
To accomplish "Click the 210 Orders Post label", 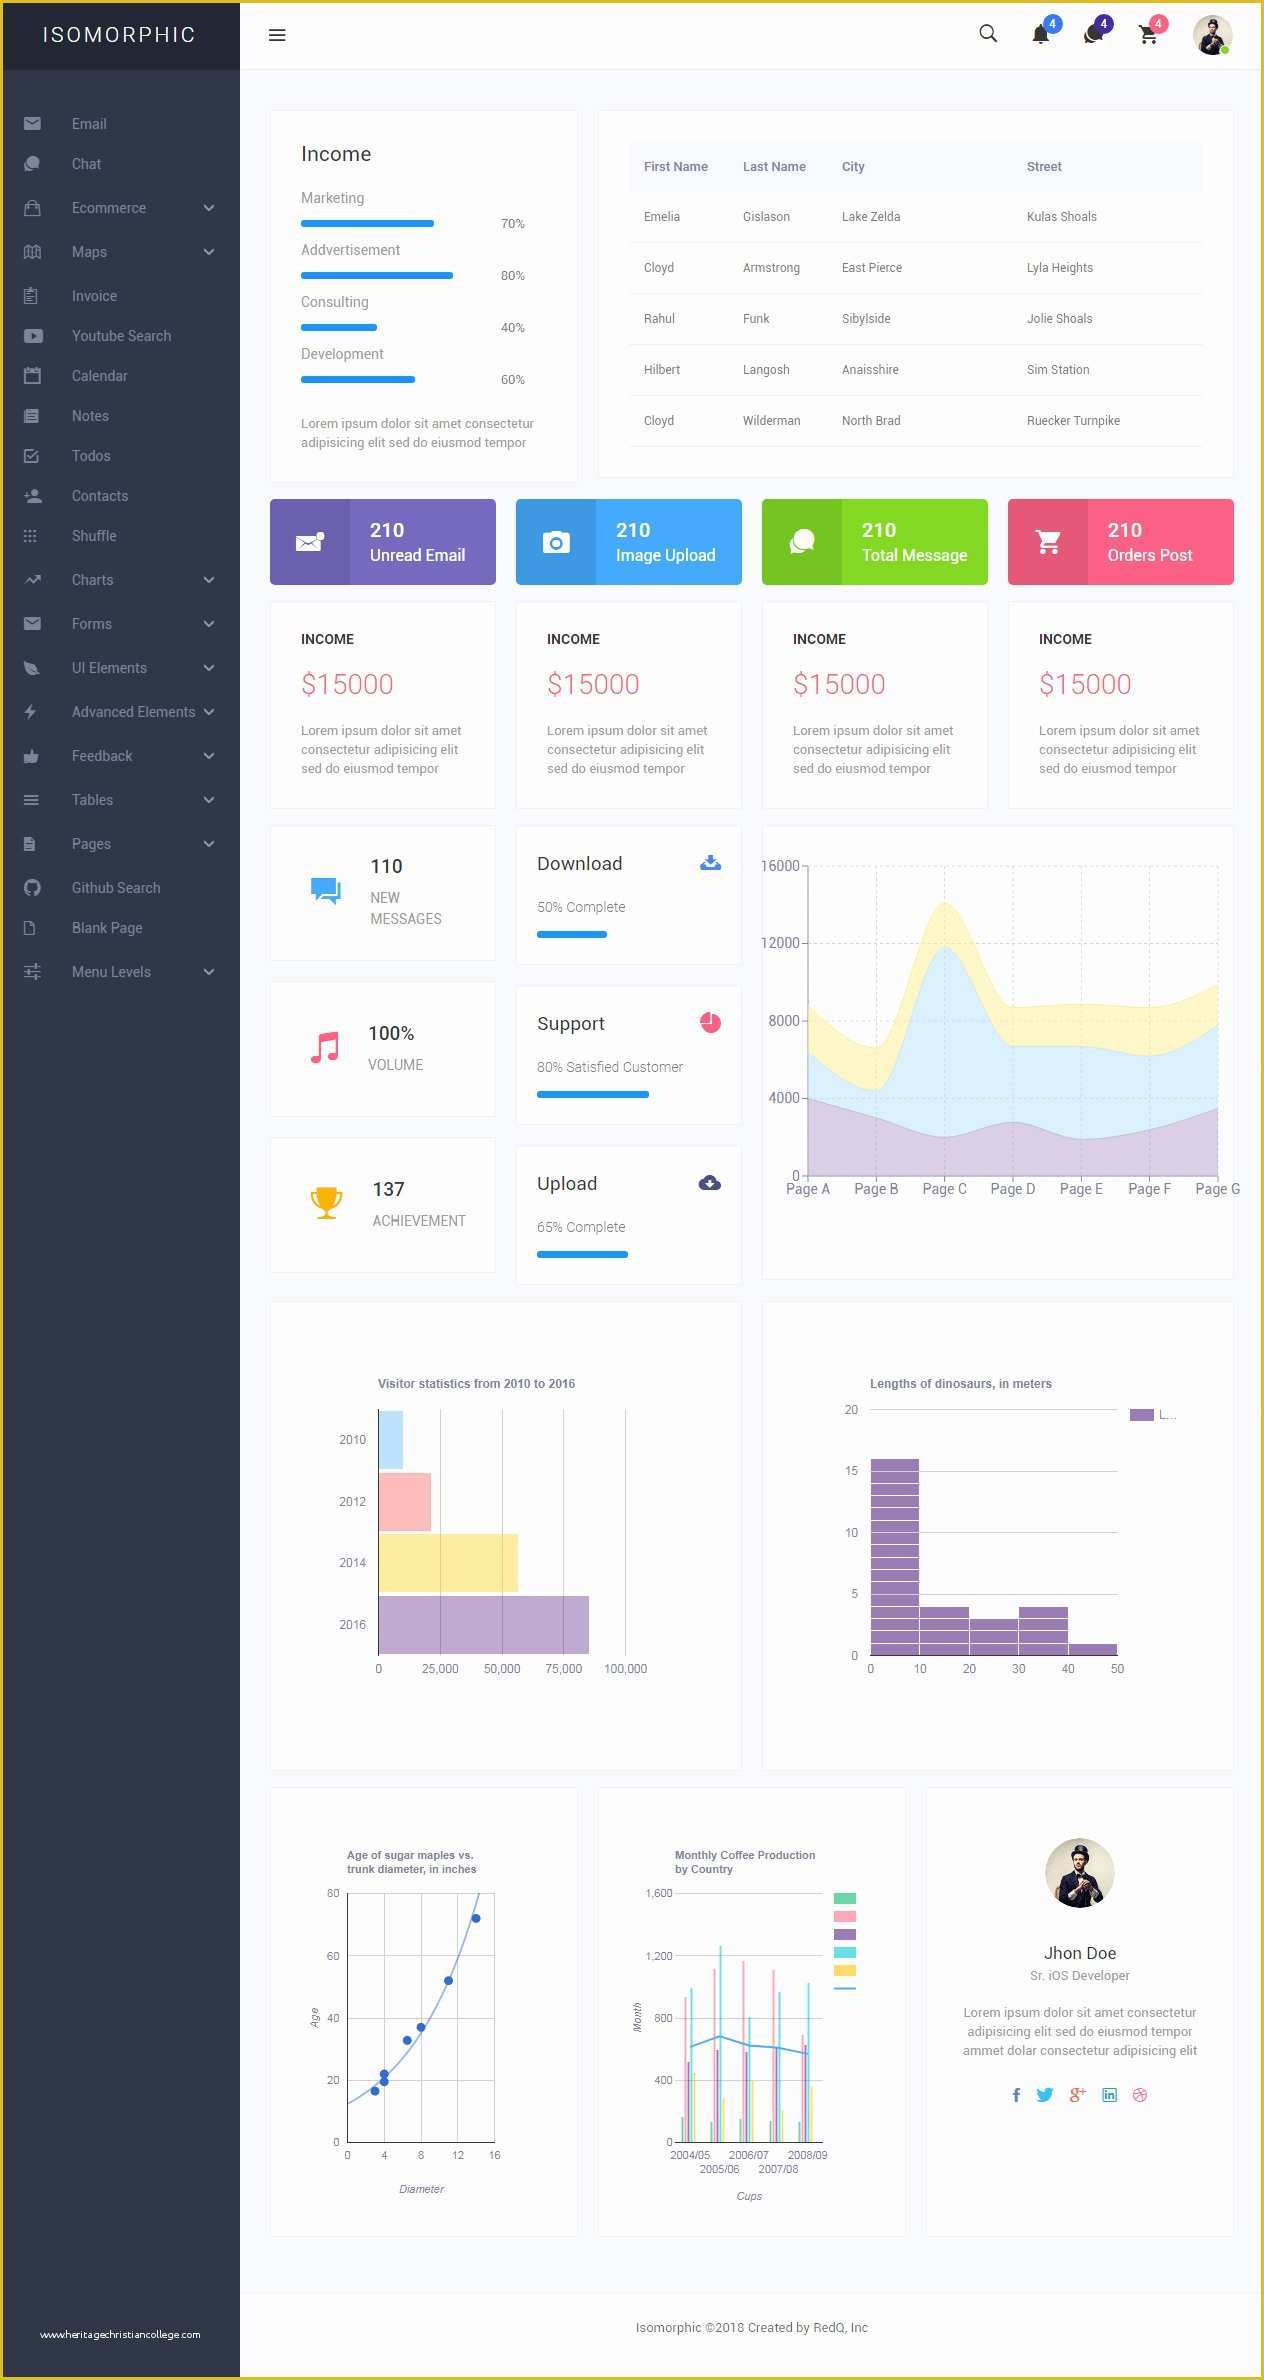I will (x=1149, y=542).
